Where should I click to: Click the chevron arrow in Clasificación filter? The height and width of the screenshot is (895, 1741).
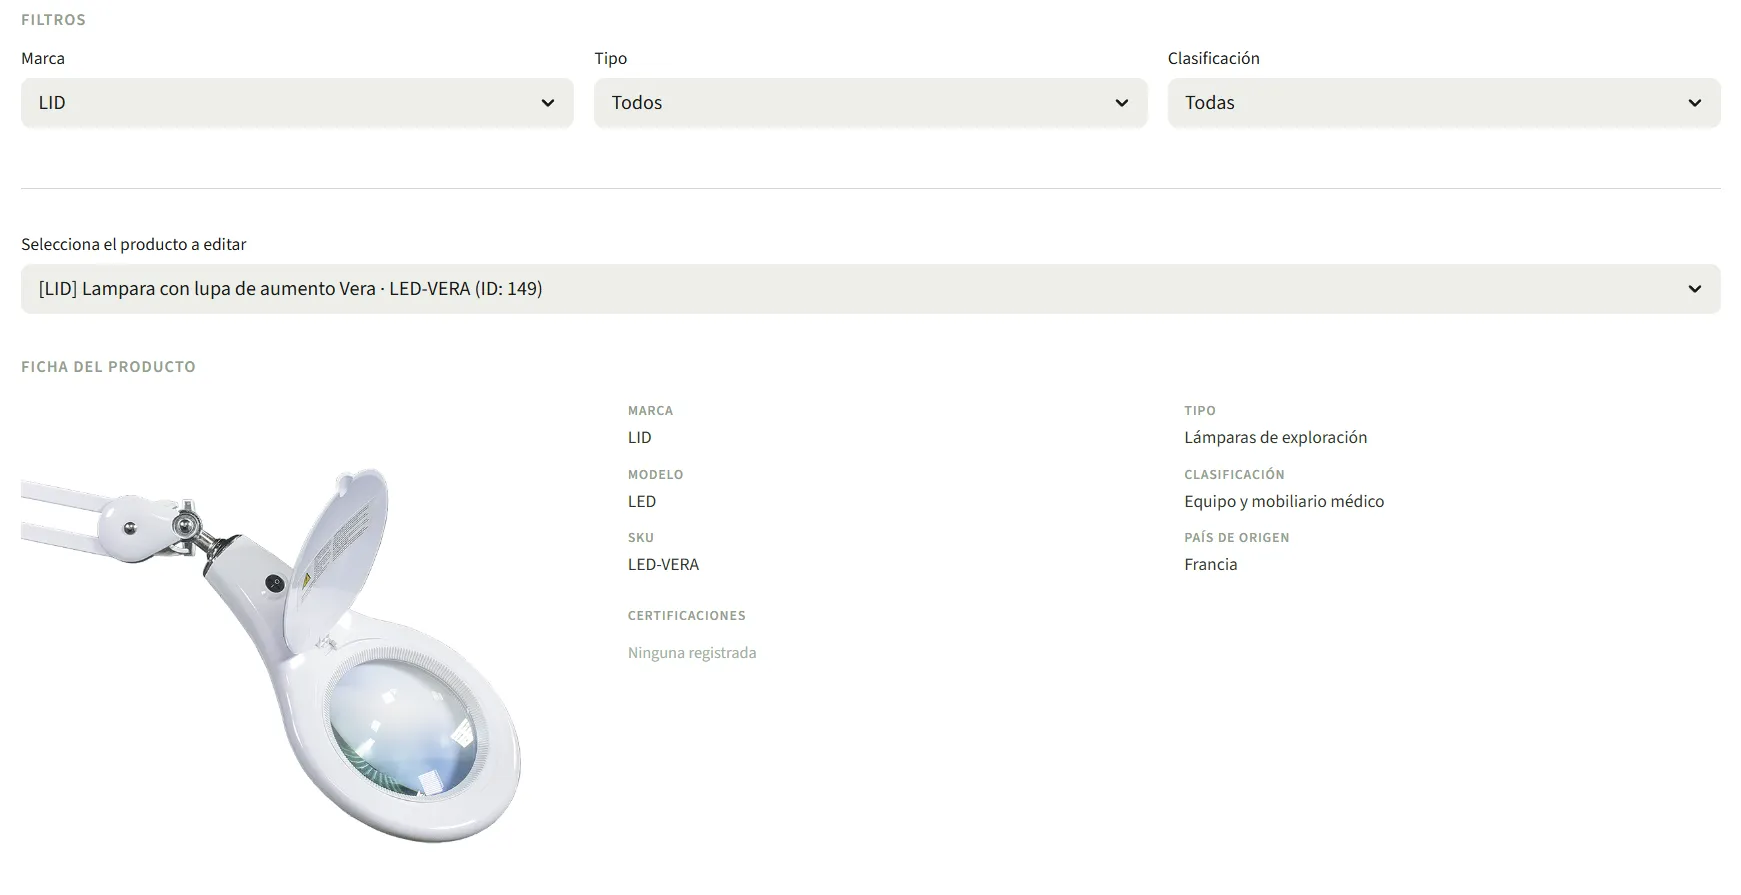point(1695,103)
